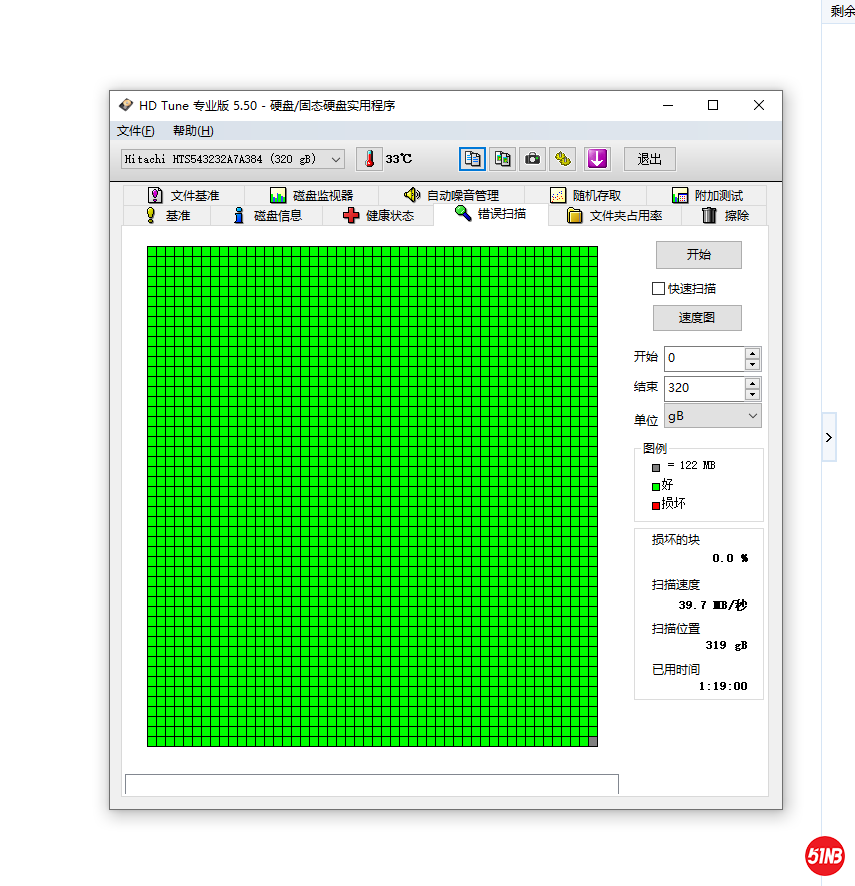Click the 319 gB scan position value
855x886 pixels.
coord(726,645)
